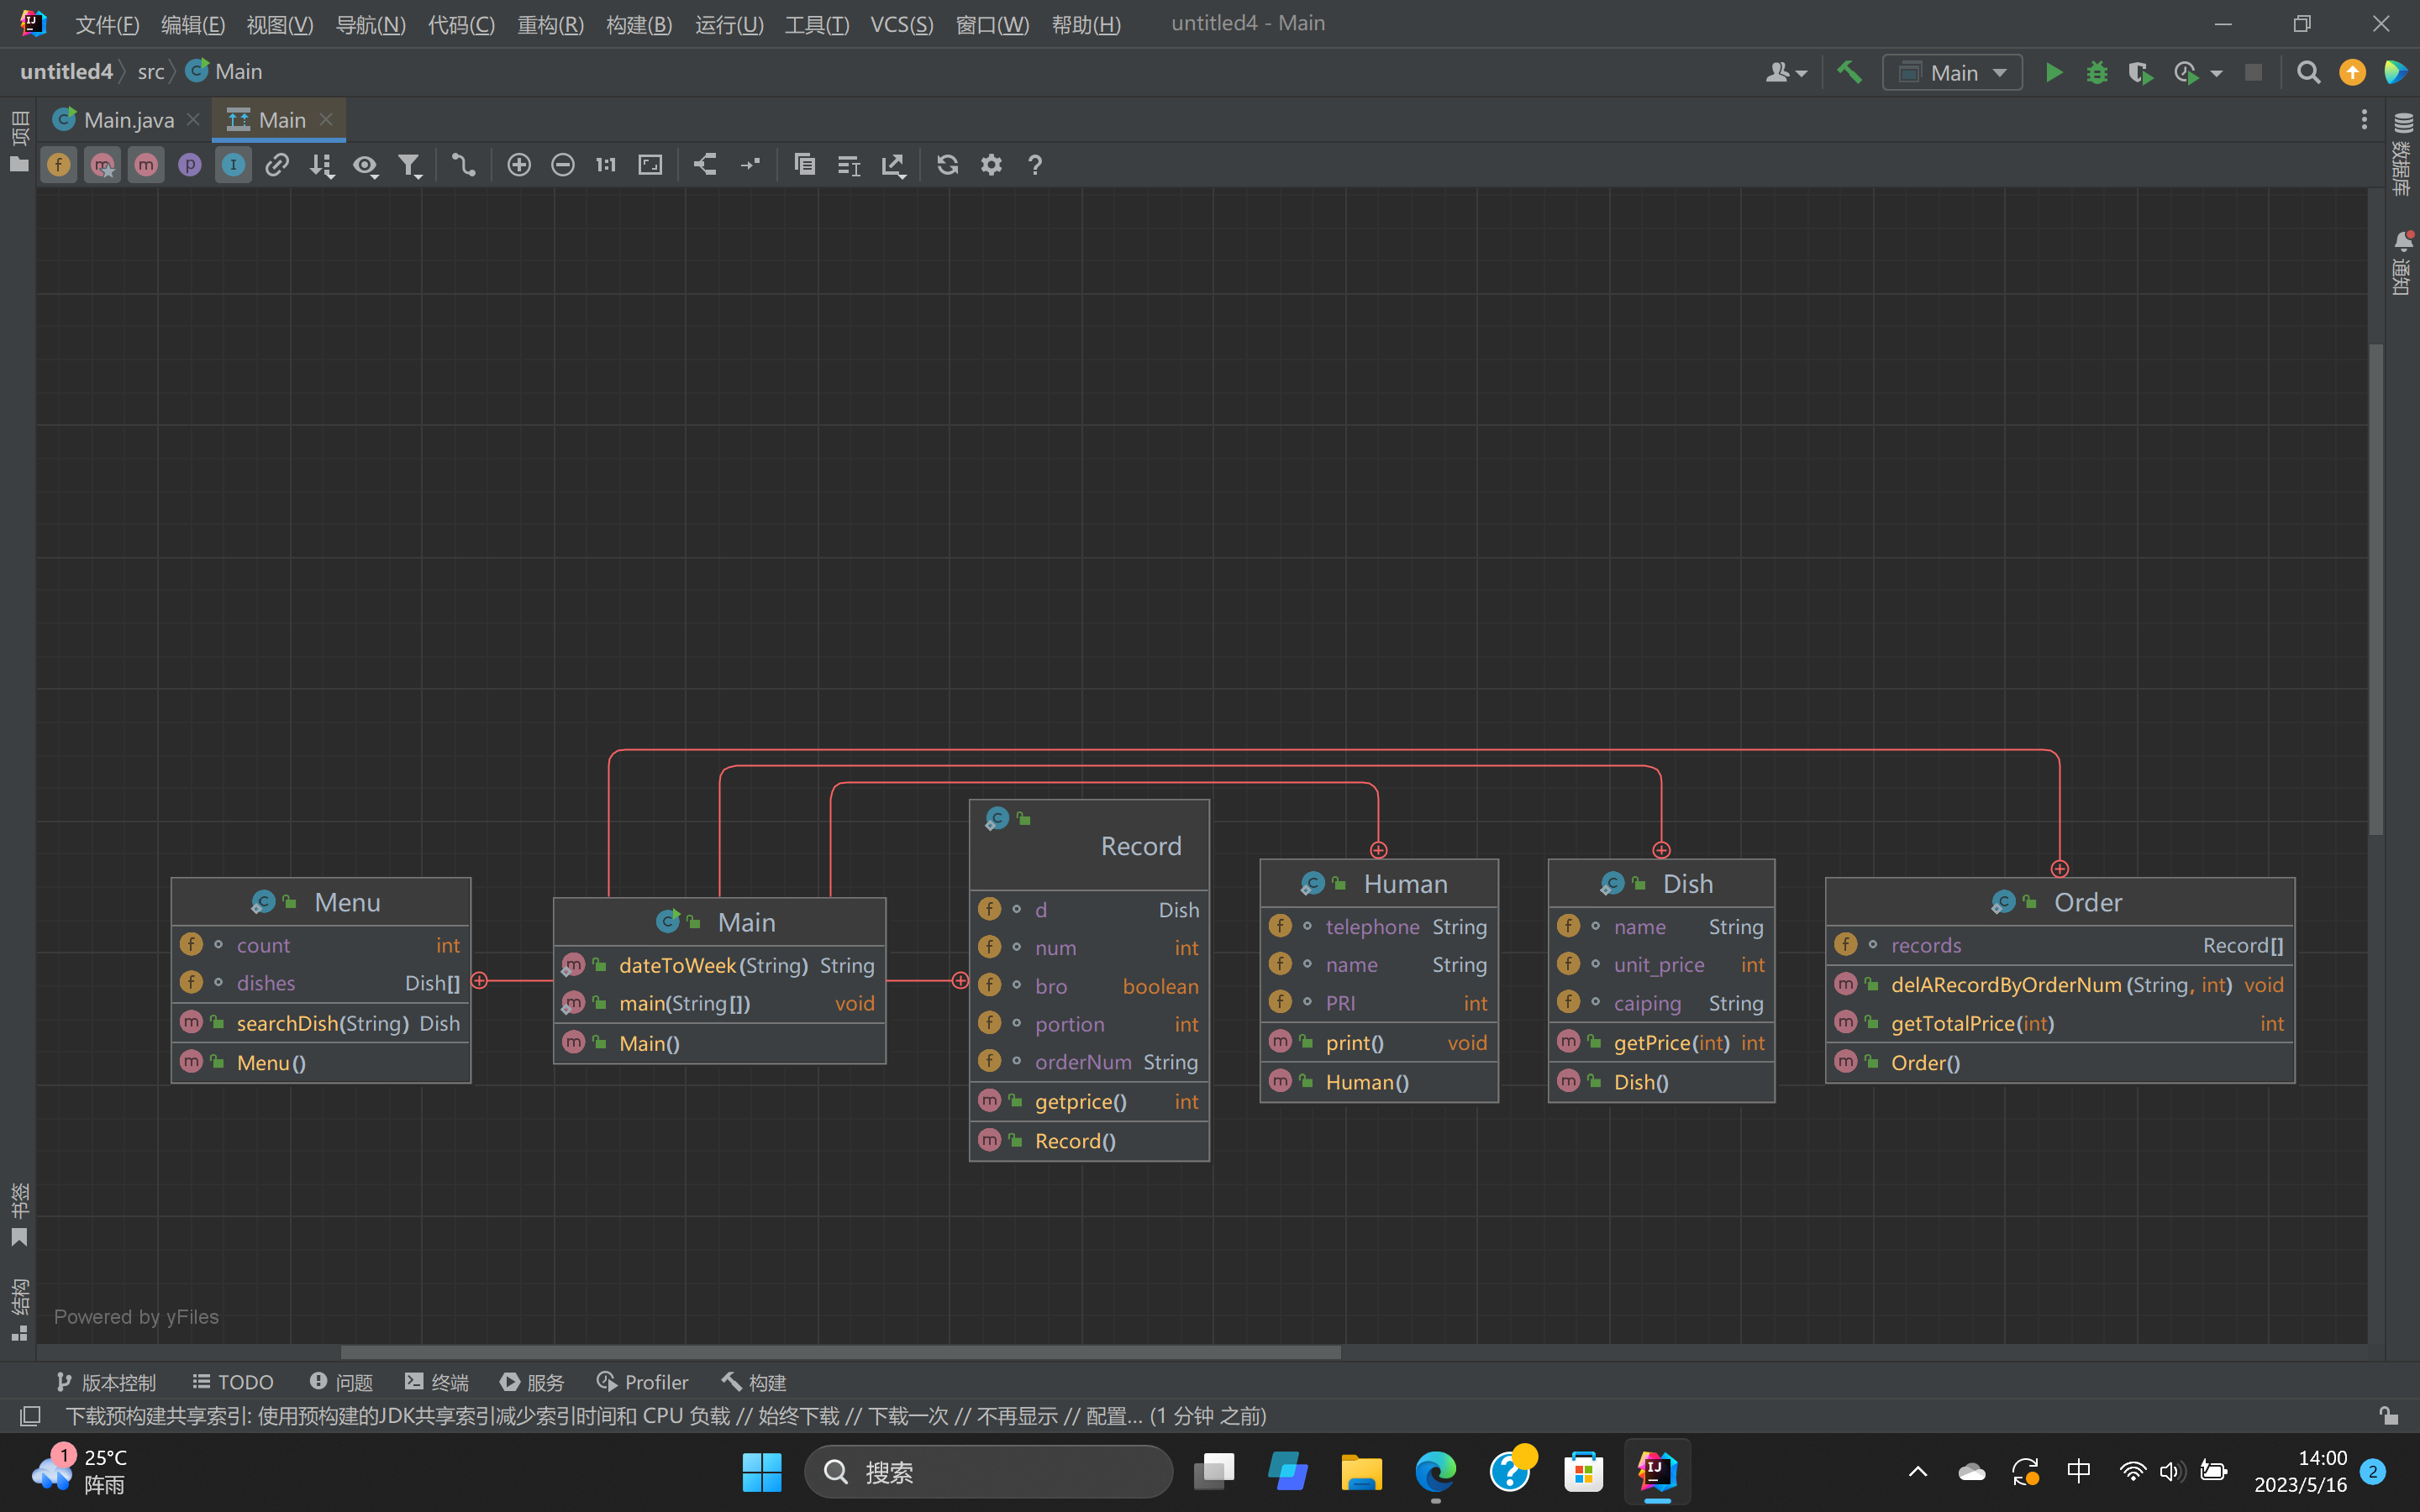Toggle Inner Classes visibility button
This screenshot has height=1512, width=2420.
click(x=233, y=165)
